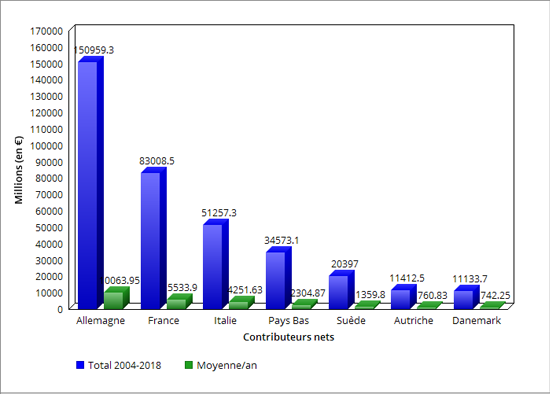
Task: Click the 83008.5 value label
Action: (x=157, y=161)
